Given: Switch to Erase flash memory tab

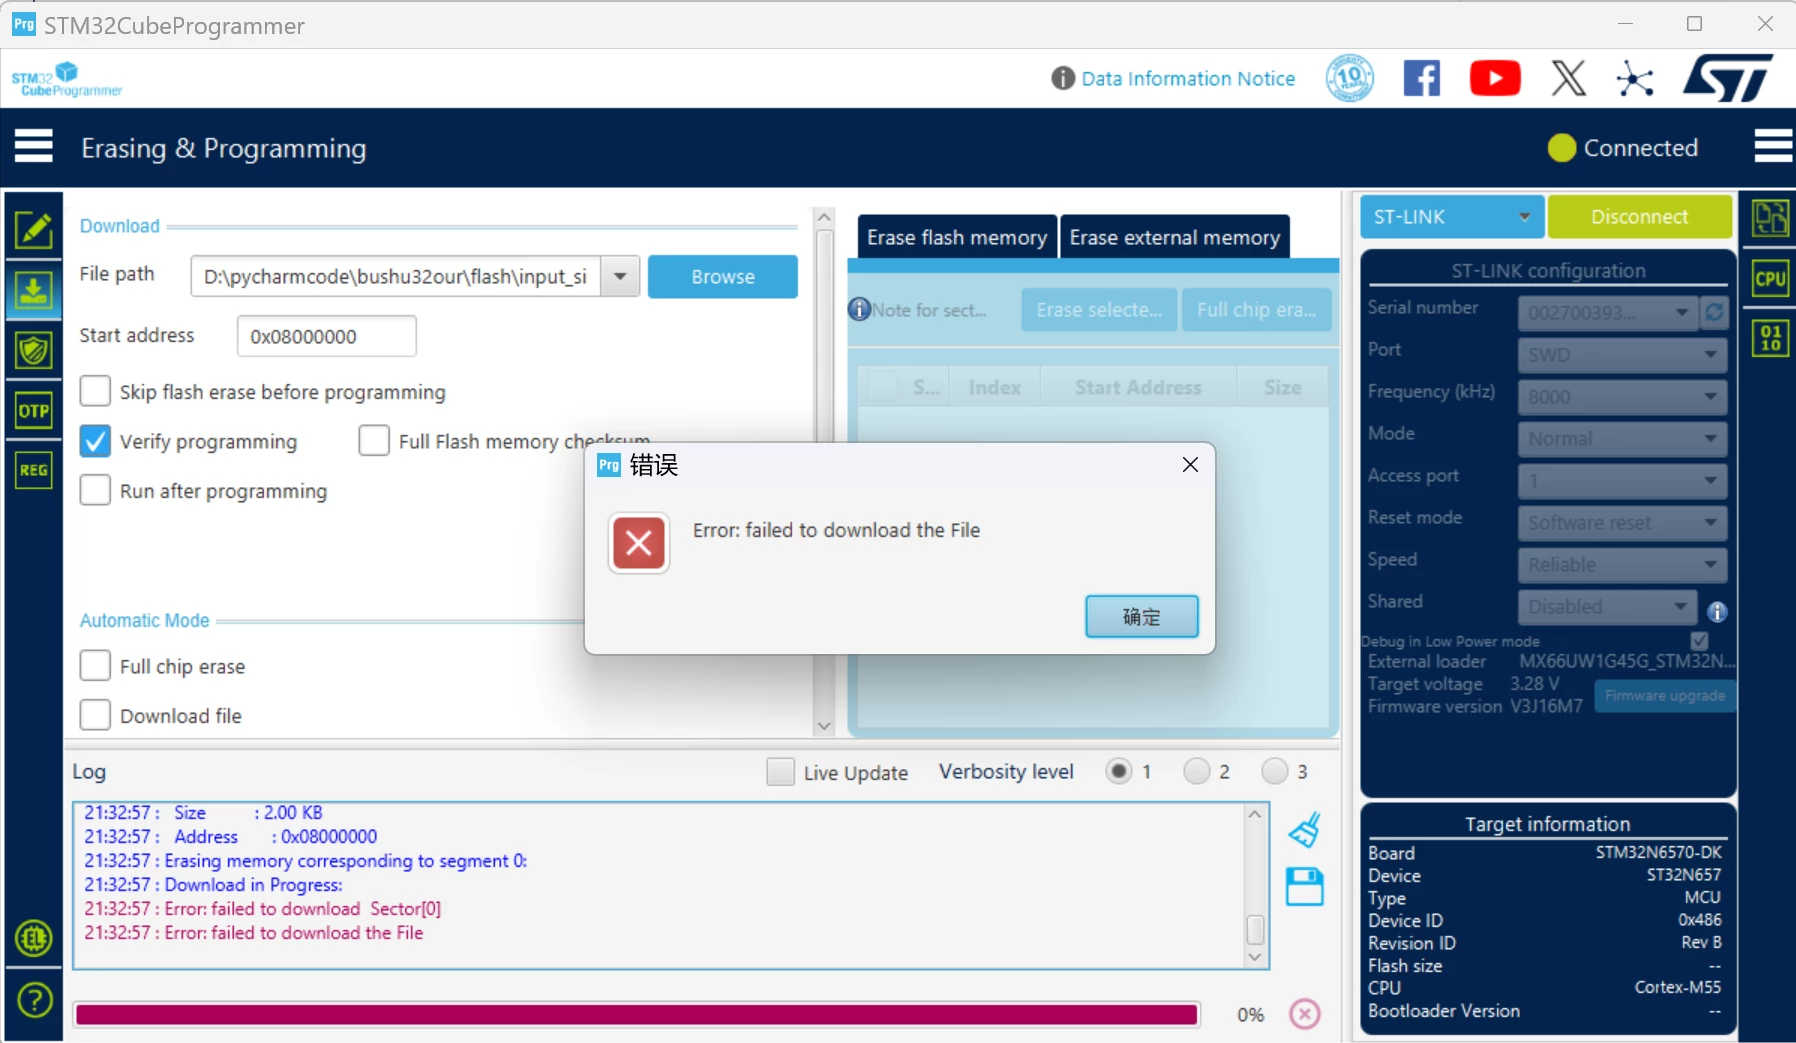Looking at the screenshot, I should click(957, 237).
